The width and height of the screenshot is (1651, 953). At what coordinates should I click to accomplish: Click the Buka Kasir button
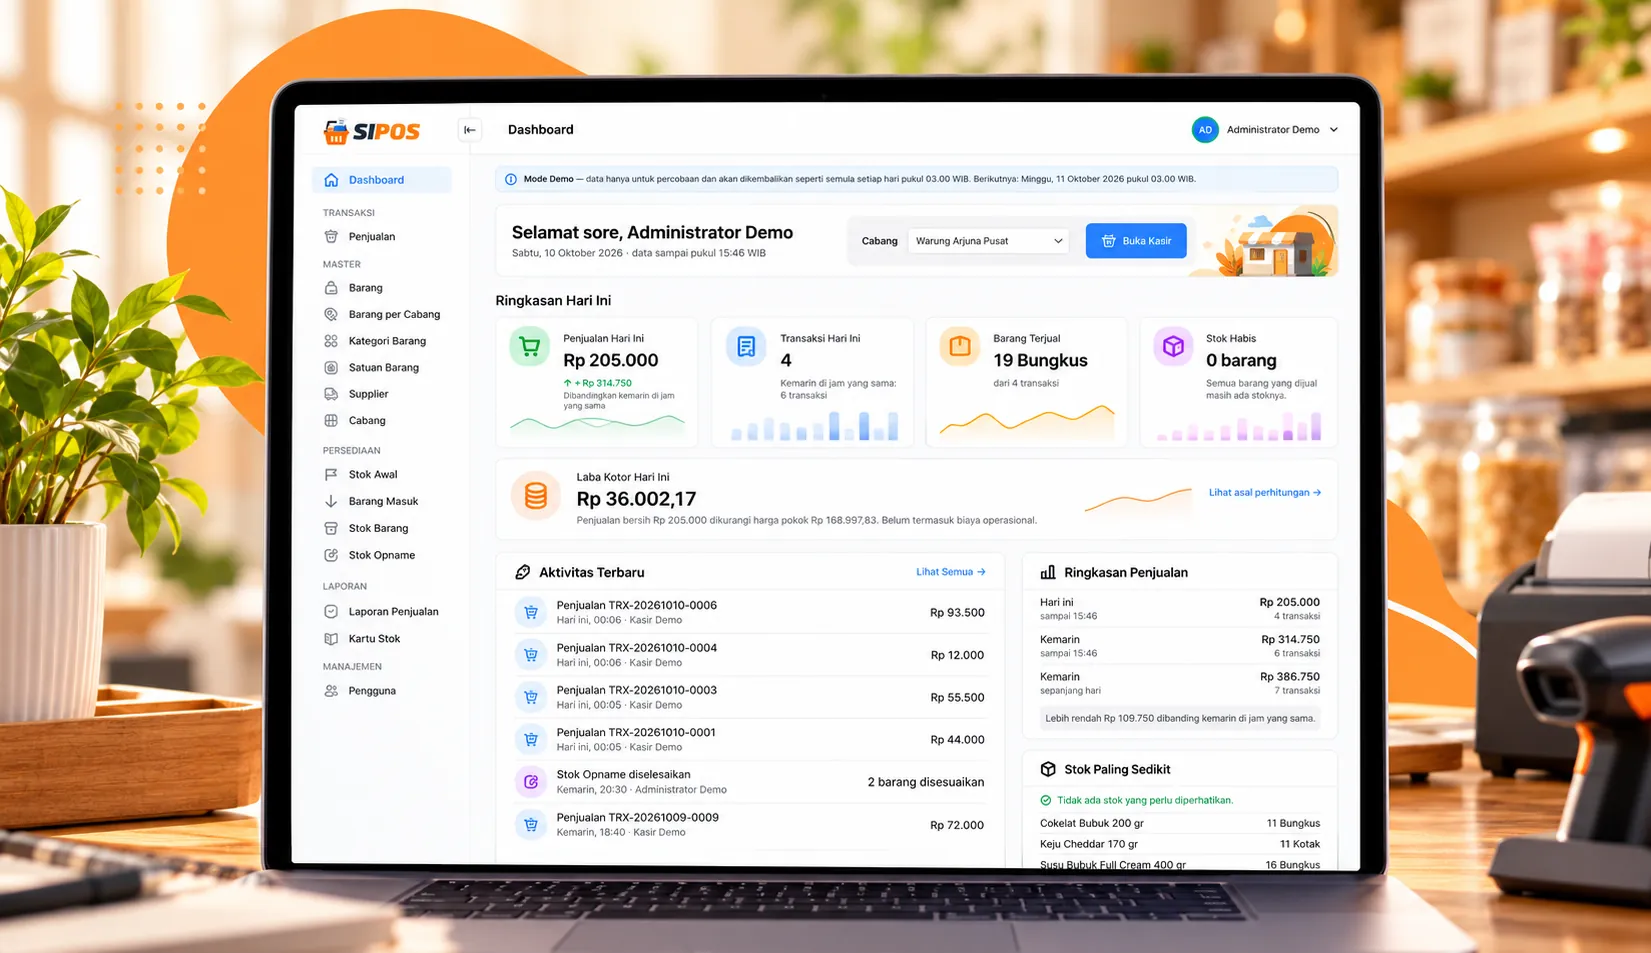pyautogui.click(x=1136, y=241)
